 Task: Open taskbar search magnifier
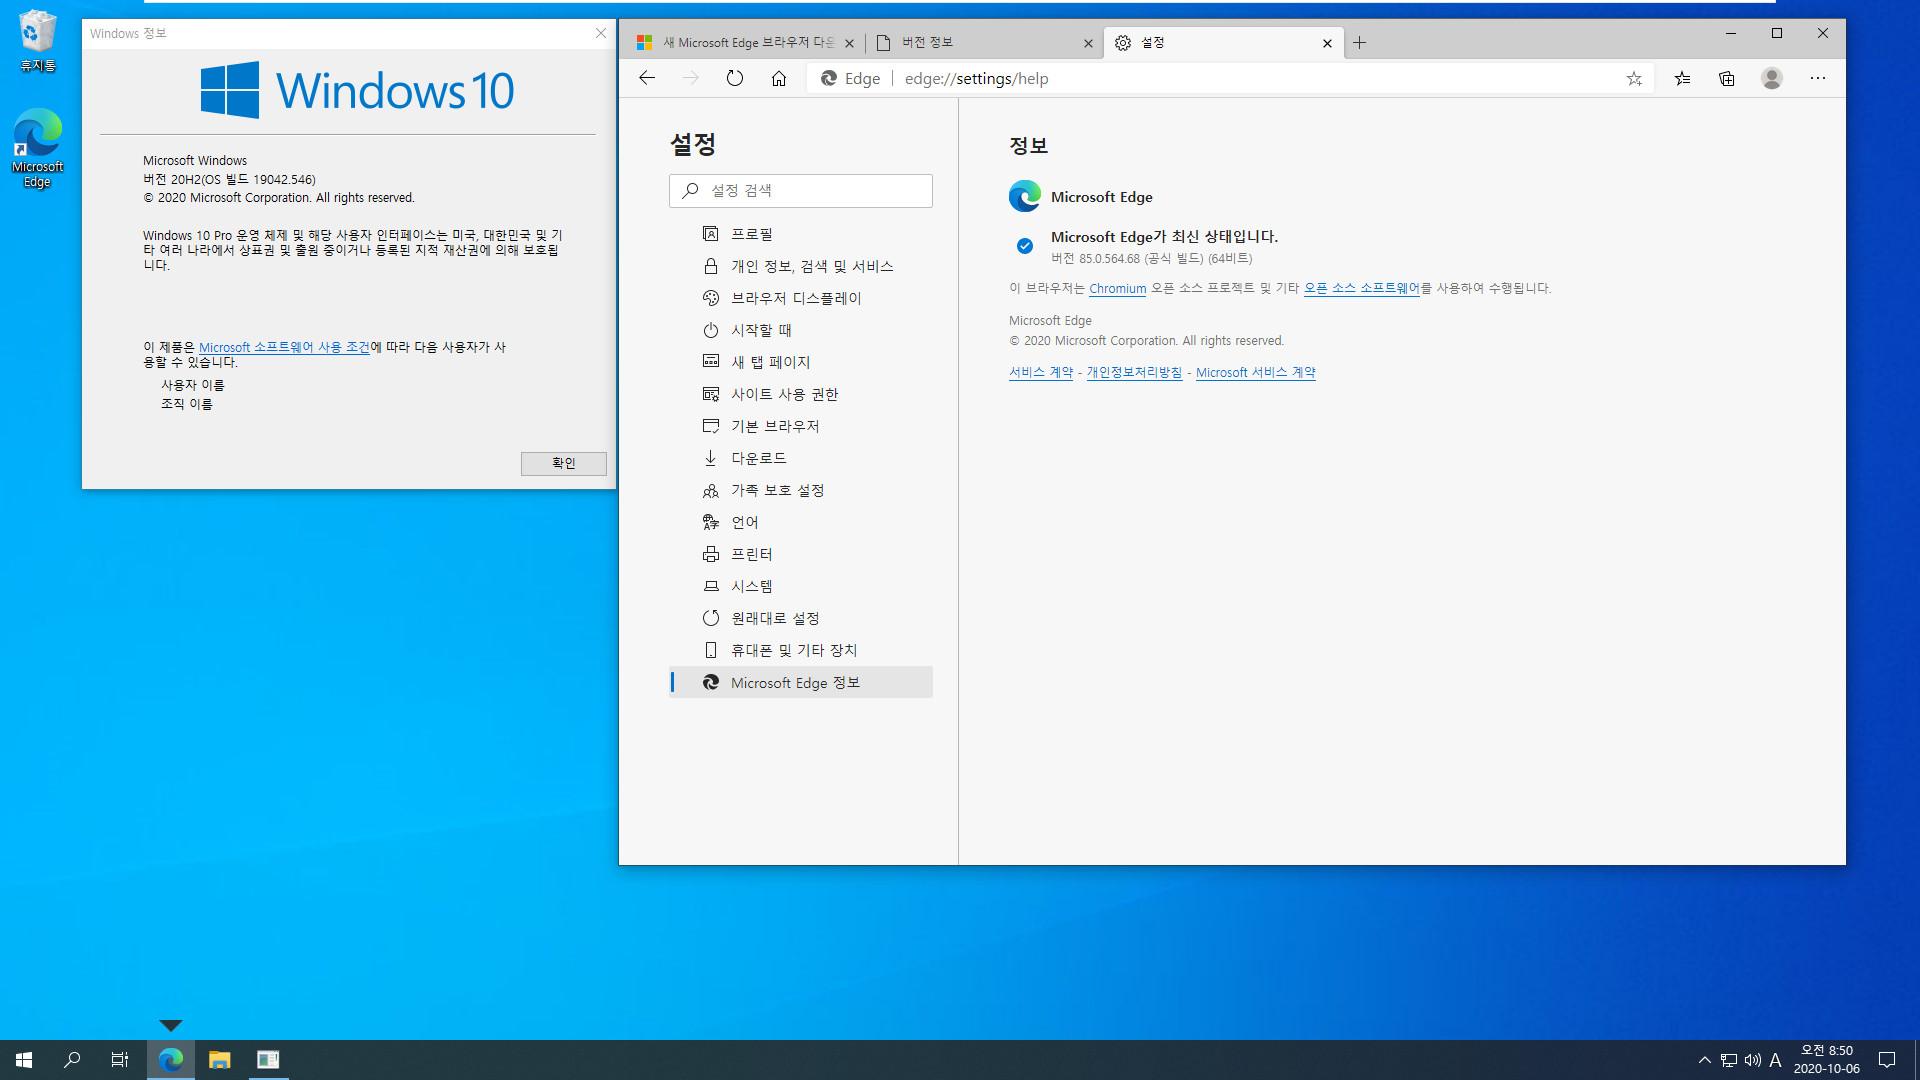[x=72, y=1060]
